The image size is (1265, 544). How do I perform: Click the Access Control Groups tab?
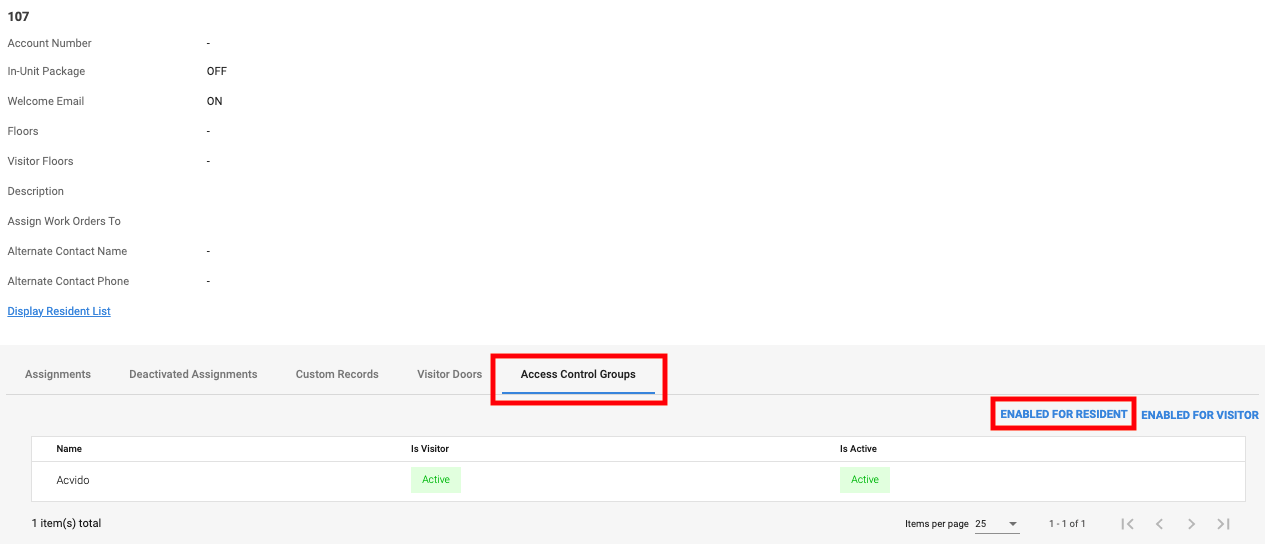pyautogui.click(x=578, y=374)
